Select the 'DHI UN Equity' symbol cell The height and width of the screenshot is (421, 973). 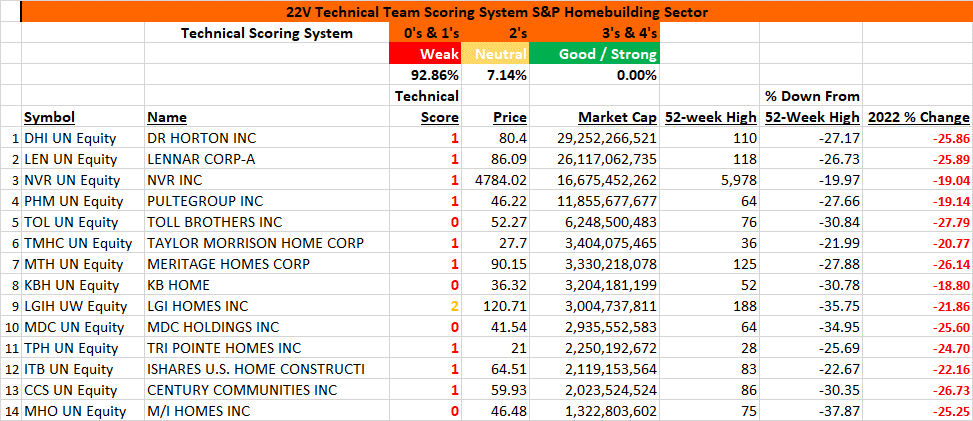(83, 138)
